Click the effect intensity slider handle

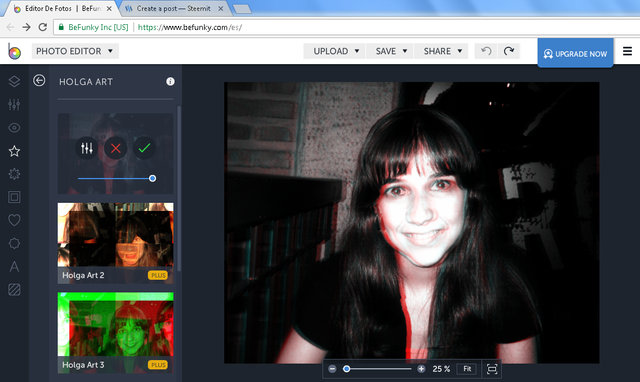tap(152, 178)
